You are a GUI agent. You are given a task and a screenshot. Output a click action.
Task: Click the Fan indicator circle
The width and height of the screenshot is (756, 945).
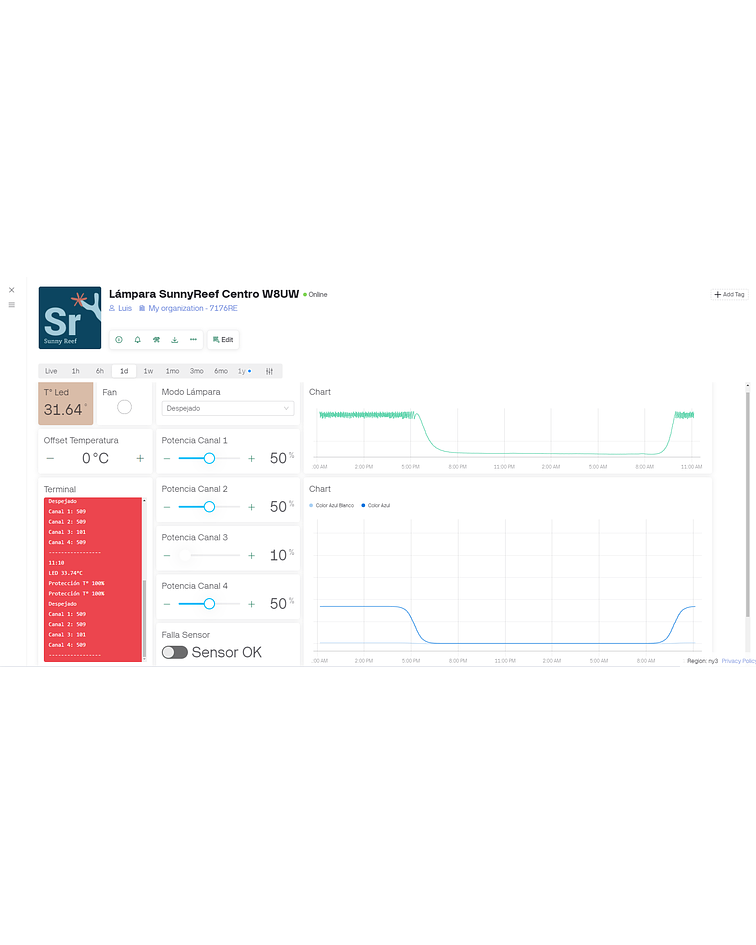pyautogui.click(x=124, y=406)
